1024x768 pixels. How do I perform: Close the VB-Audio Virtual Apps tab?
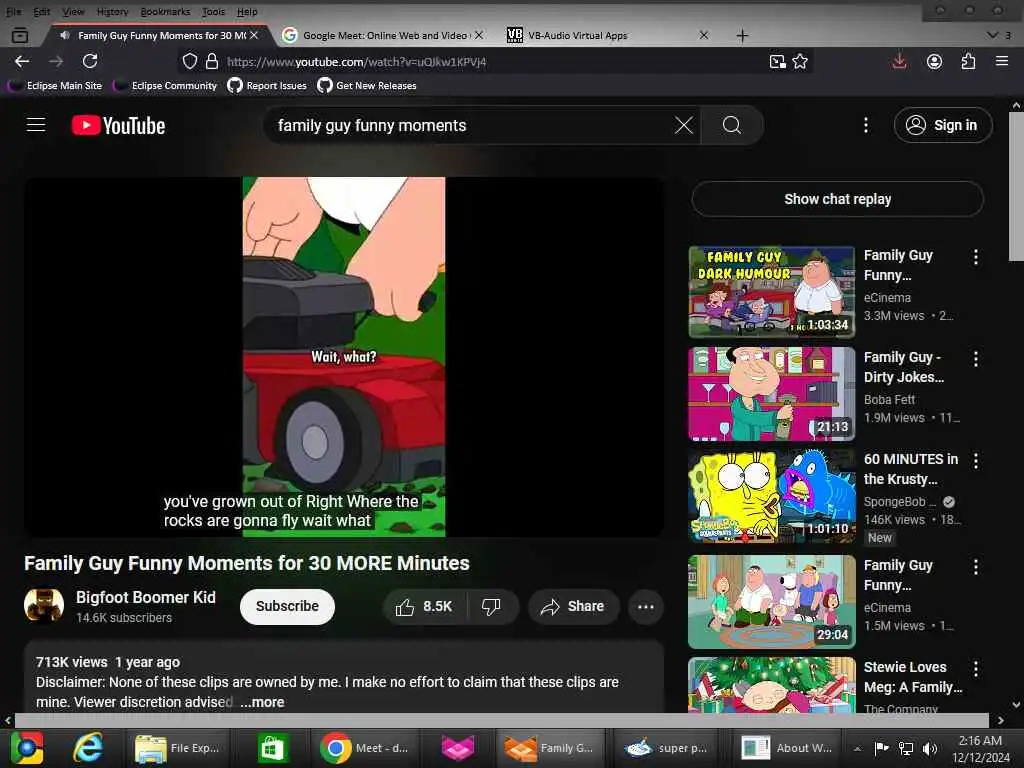[x=703, y=35]
